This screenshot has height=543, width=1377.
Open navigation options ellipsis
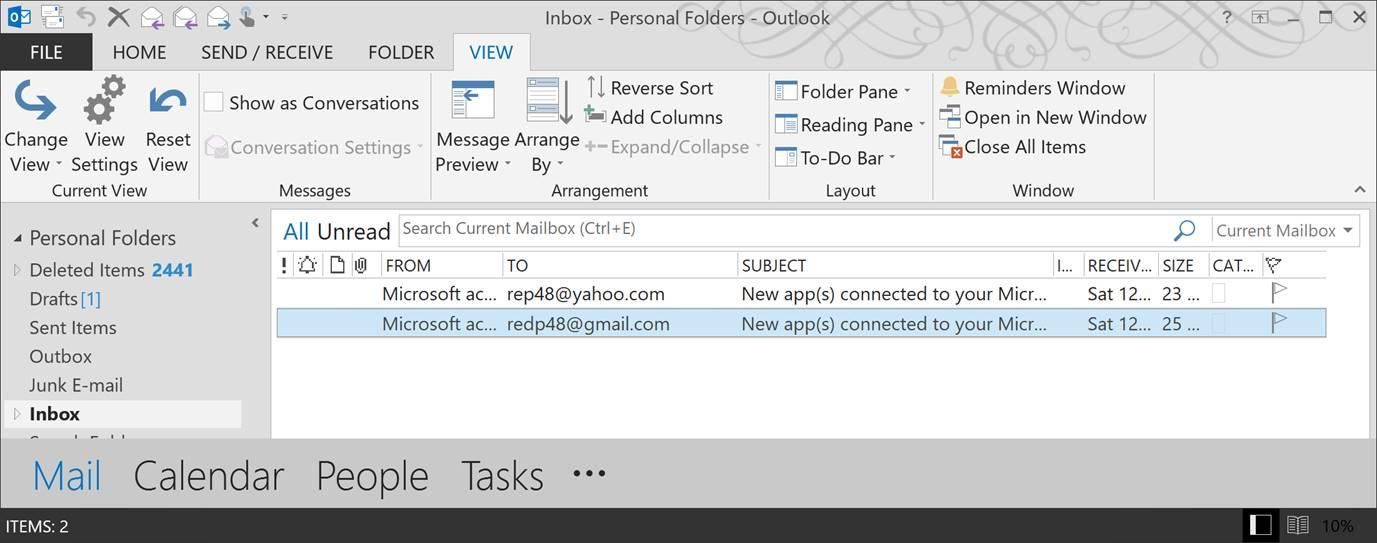(589, 473)
